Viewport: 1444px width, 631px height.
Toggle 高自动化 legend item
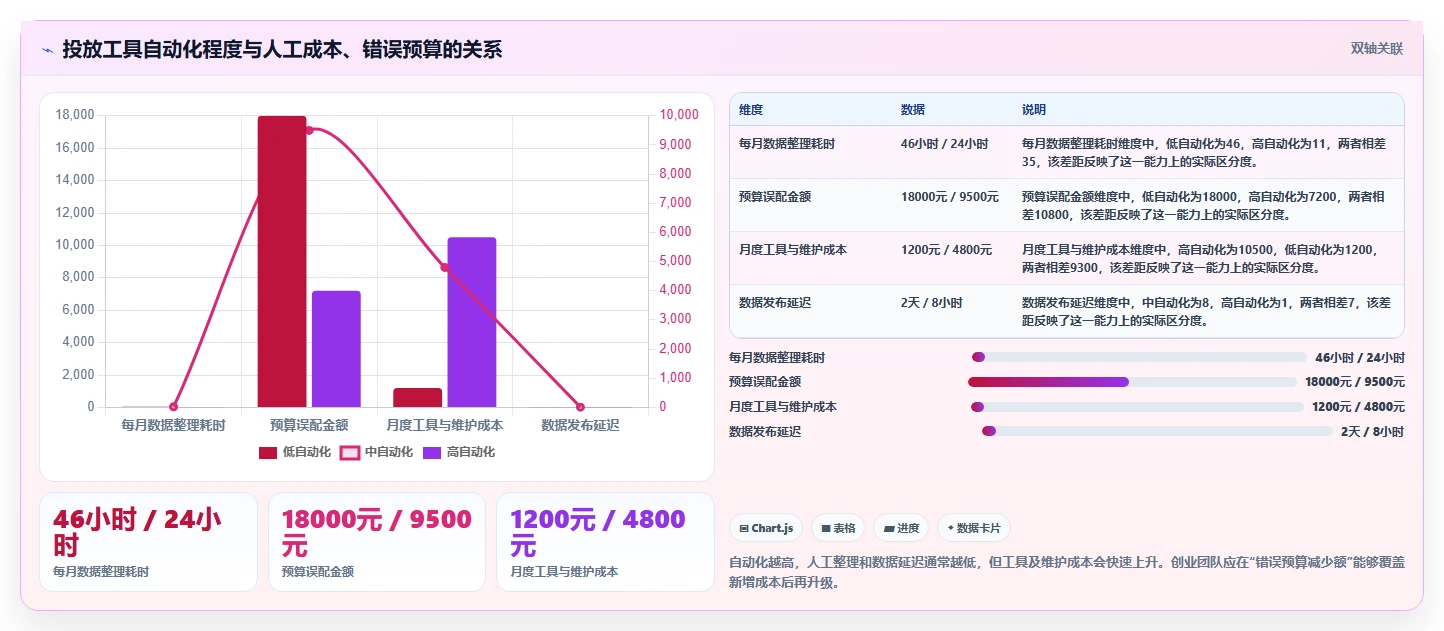[x=459, y=452]
